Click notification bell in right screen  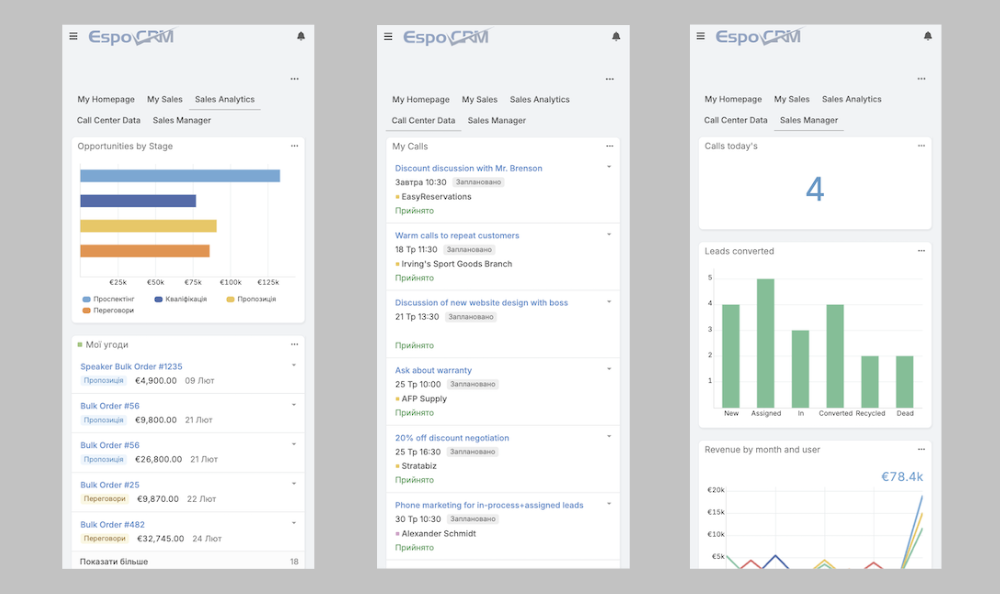pos(928,36)
